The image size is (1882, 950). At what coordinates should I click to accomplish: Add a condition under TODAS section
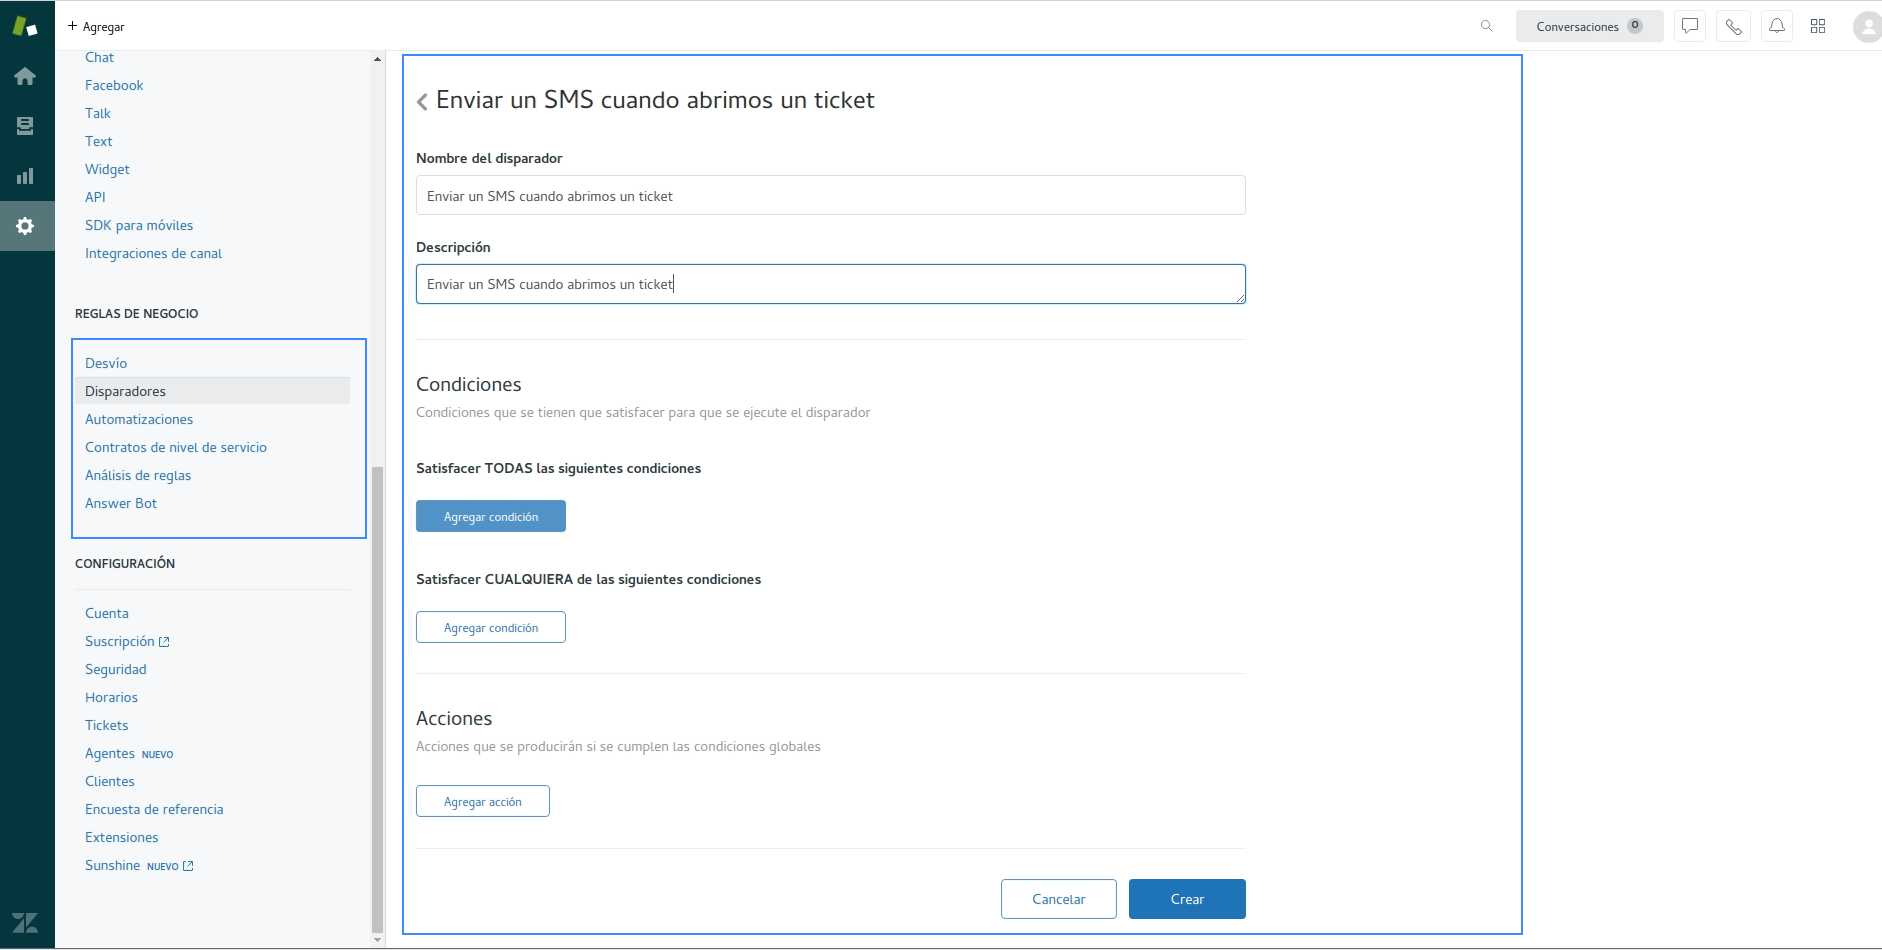[x=491, y=516]
